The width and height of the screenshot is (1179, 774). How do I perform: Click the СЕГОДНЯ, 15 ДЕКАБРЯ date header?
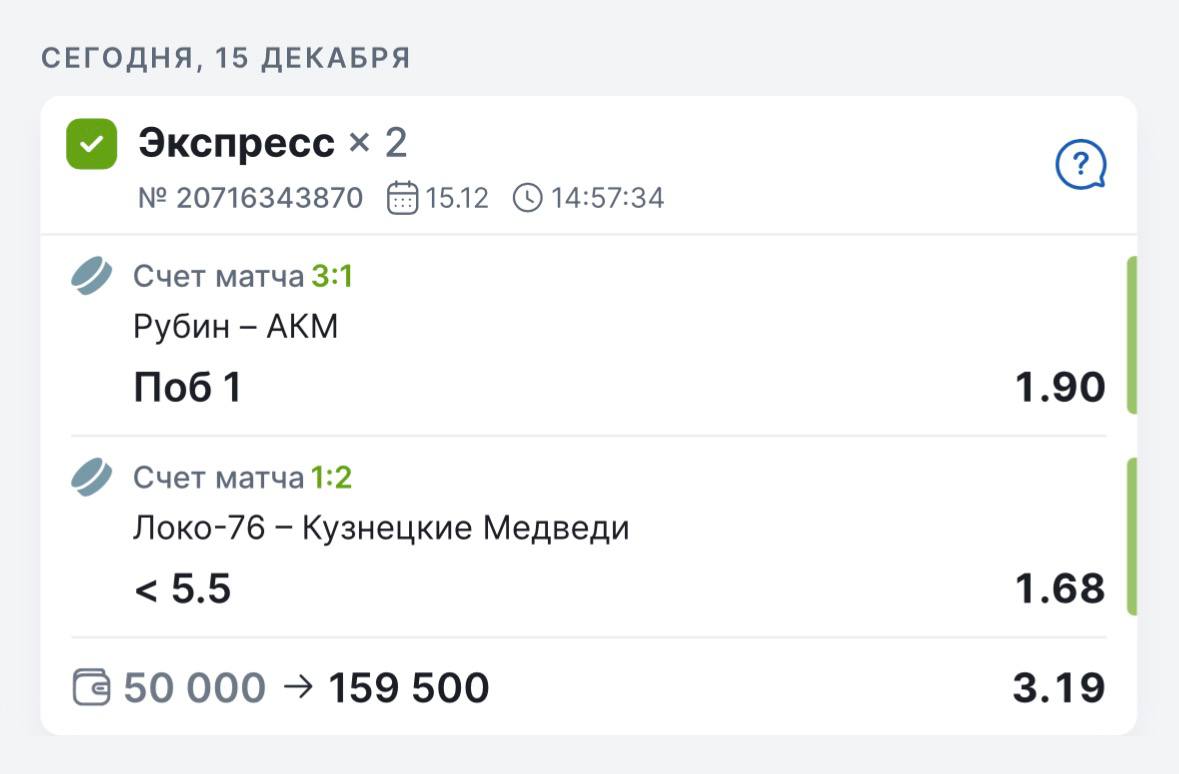point(226,58)
